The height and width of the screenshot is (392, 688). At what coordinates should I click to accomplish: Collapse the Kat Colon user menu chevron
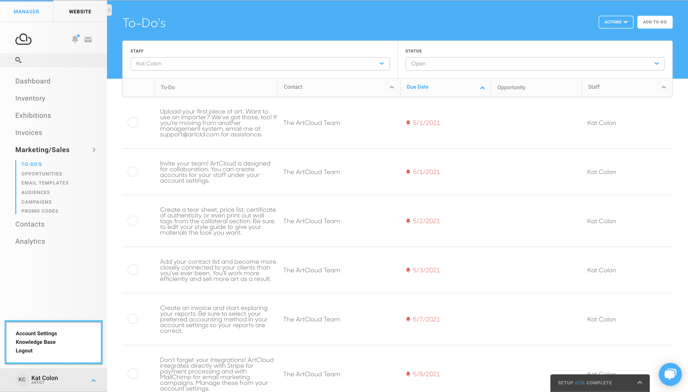[x=93, y=380]
